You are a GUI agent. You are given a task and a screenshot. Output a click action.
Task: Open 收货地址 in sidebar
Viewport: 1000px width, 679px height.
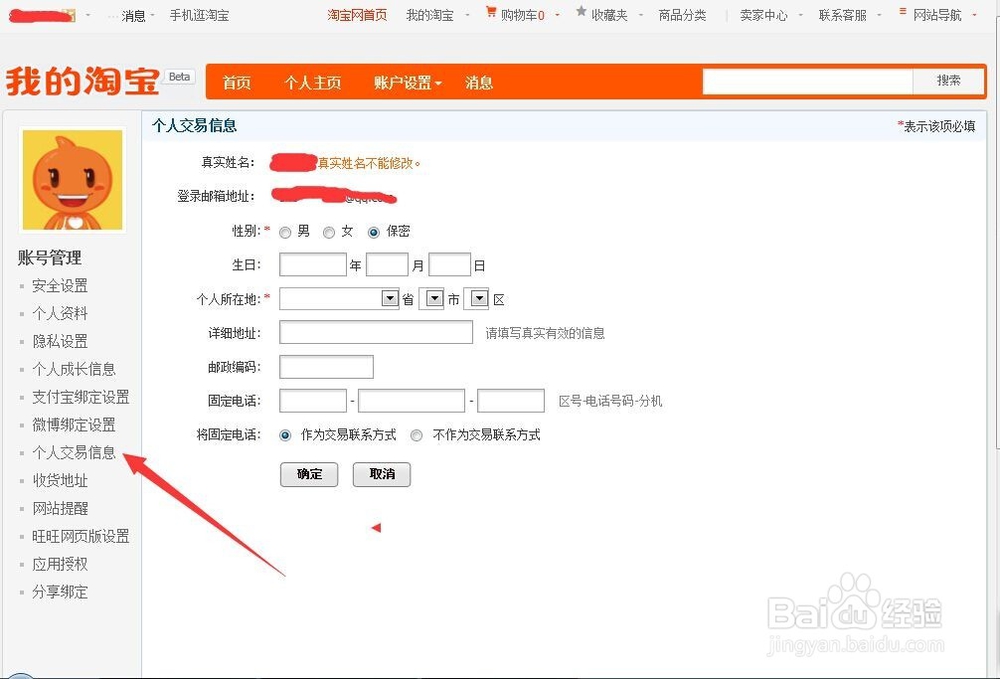point(60,481)
